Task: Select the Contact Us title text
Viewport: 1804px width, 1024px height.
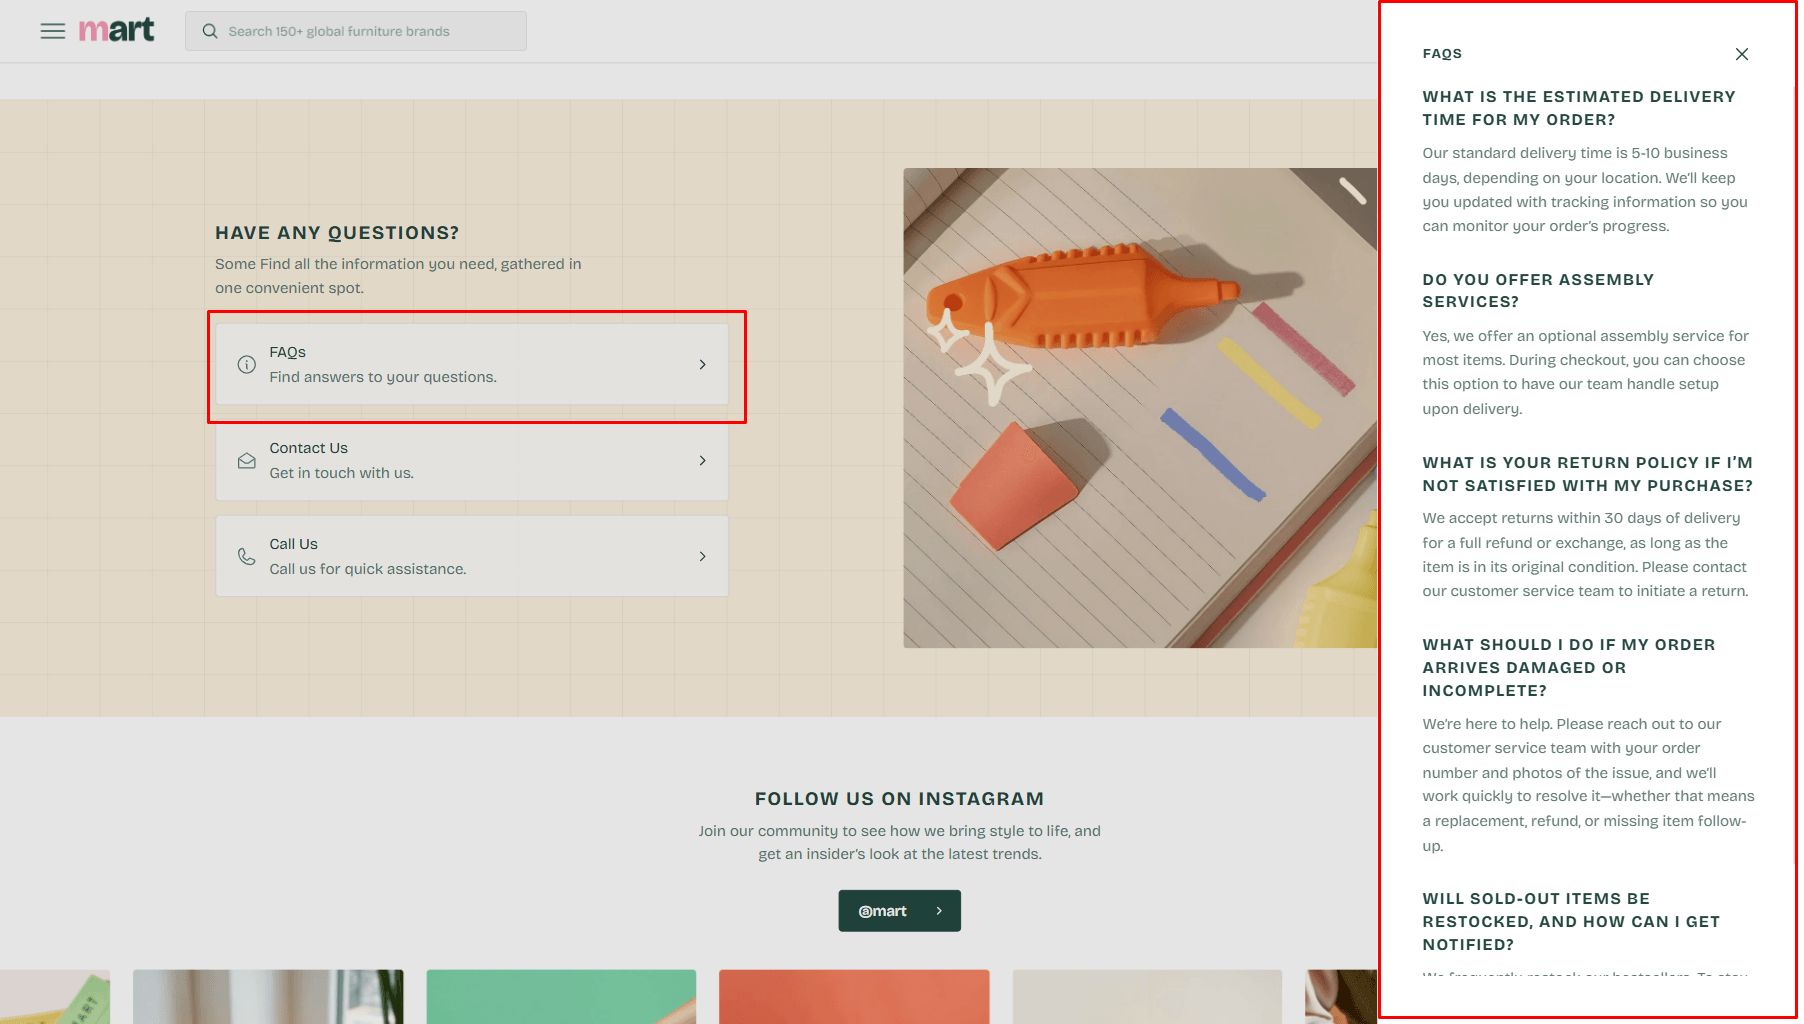Action: [308, 448]
